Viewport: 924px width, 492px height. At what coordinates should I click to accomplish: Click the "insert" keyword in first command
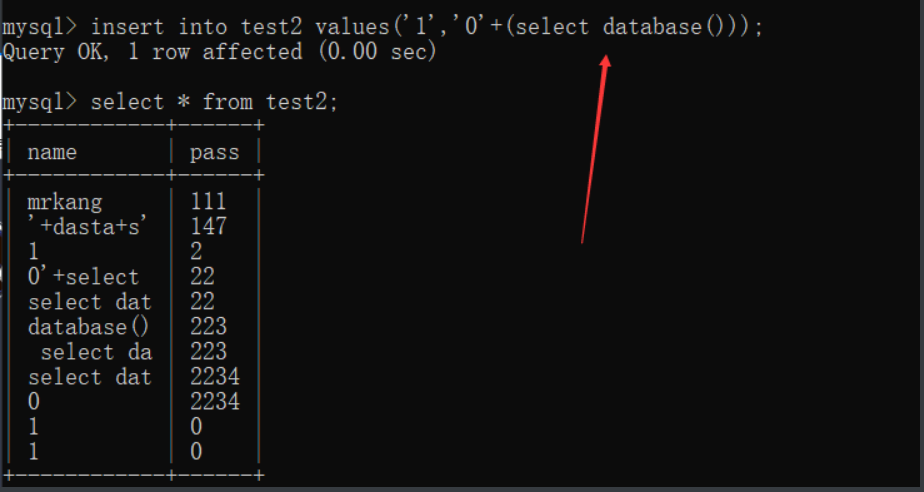(128, 26)
